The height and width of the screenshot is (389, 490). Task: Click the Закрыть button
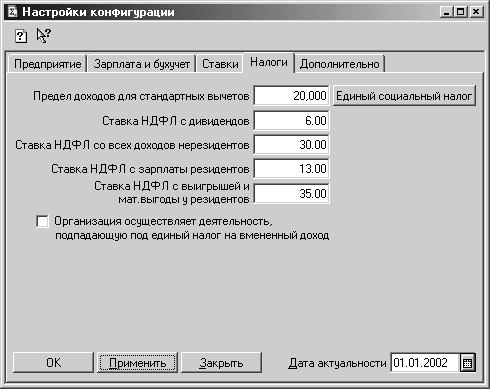tap(221, 363)
